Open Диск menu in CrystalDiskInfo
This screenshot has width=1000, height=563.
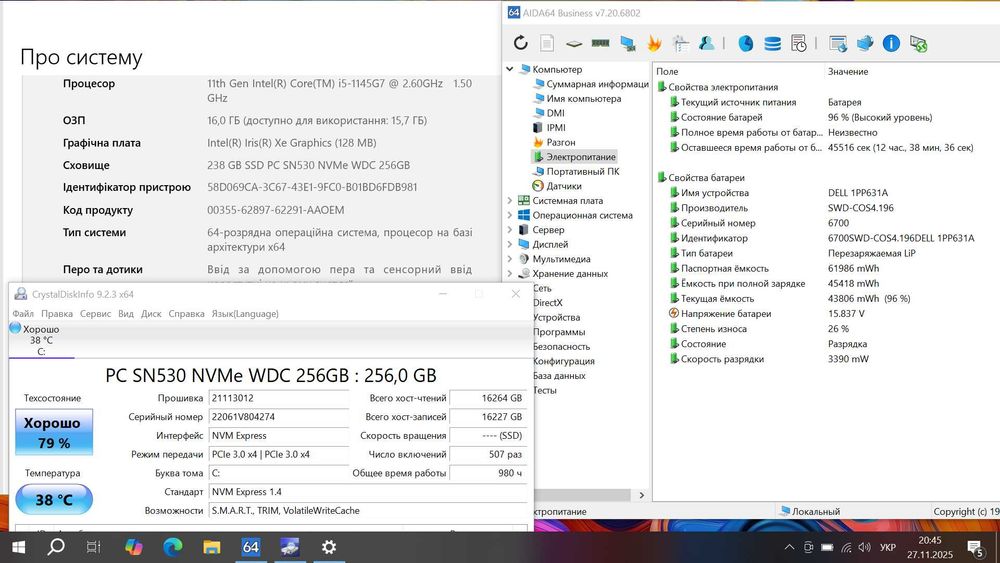[x=151, y=314]
